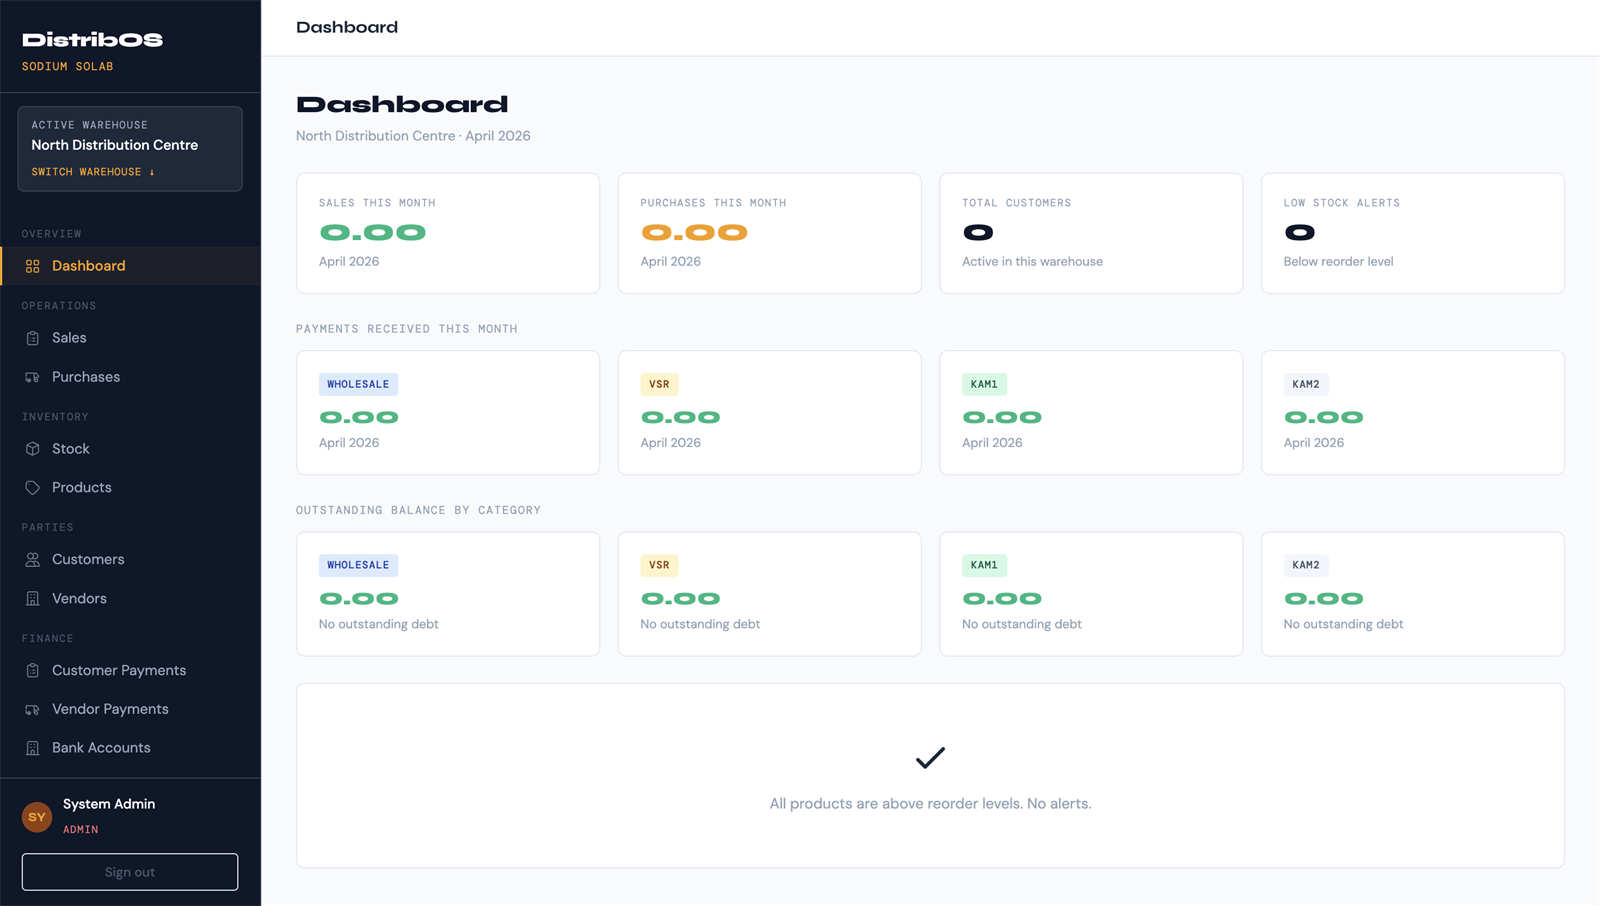Viewport: 1600px width, 906px height.
Task: Click the Purchases truck icon
Action: pyautogui.click(x=33, y=377)
